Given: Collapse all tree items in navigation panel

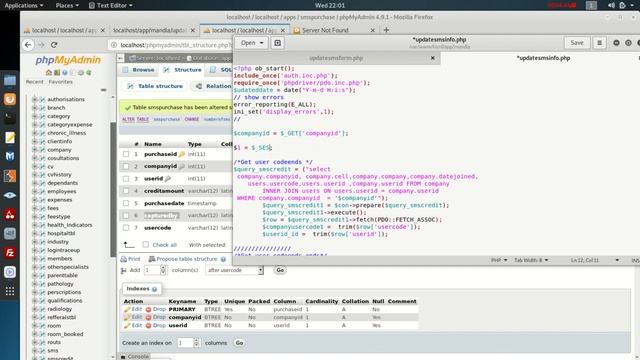Looking at the screenshot, I should tap(103, 90).
